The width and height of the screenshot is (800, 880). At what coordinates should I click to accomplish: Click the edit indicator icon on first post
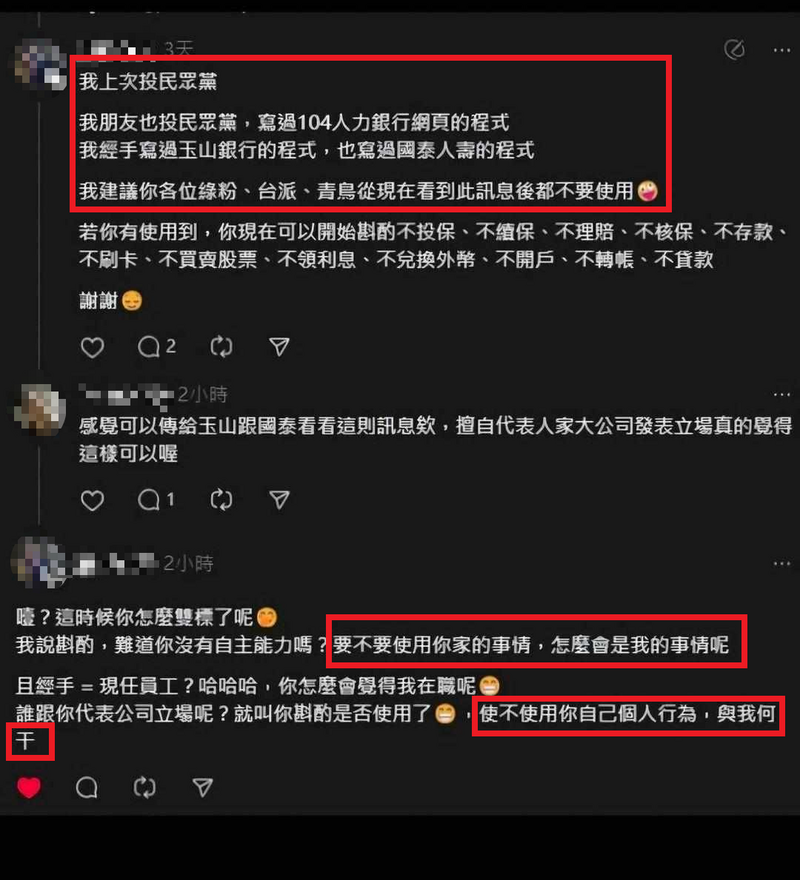734,50
